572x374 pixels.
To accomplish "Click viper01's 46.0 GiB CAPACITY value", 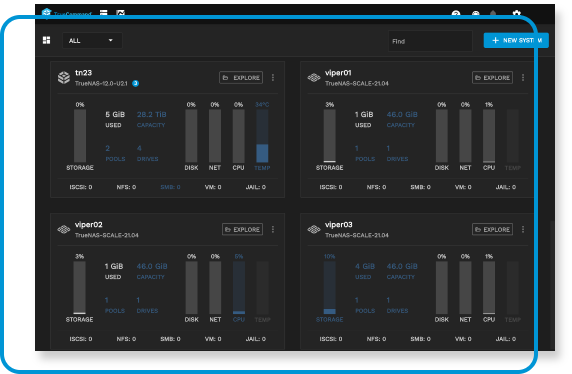I will (402, 115).
